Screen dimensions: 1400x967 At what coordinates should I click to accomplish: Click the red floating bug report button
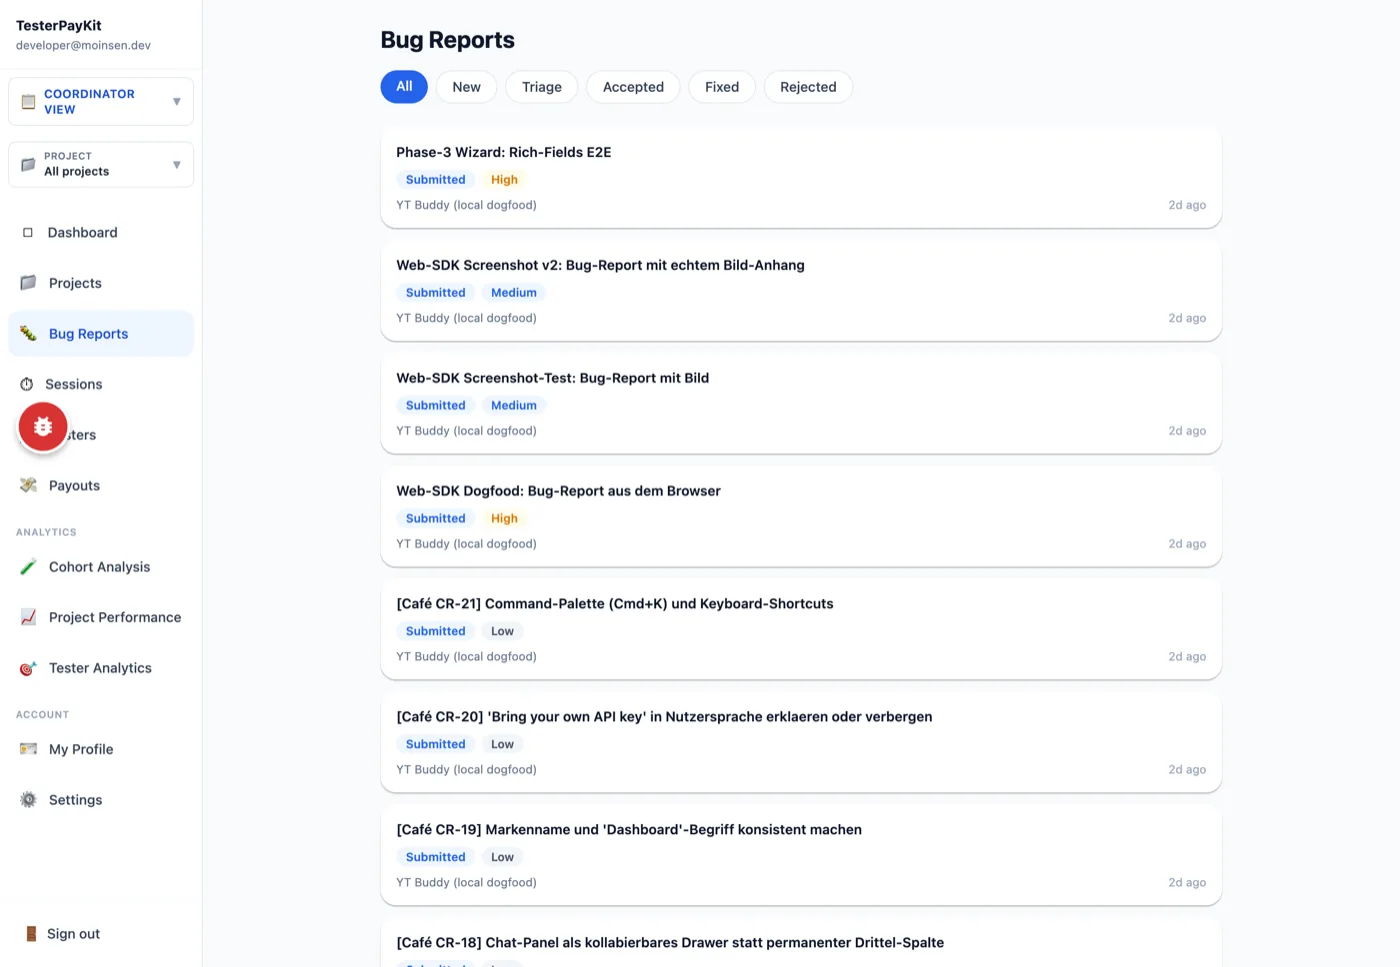[43, 427]
